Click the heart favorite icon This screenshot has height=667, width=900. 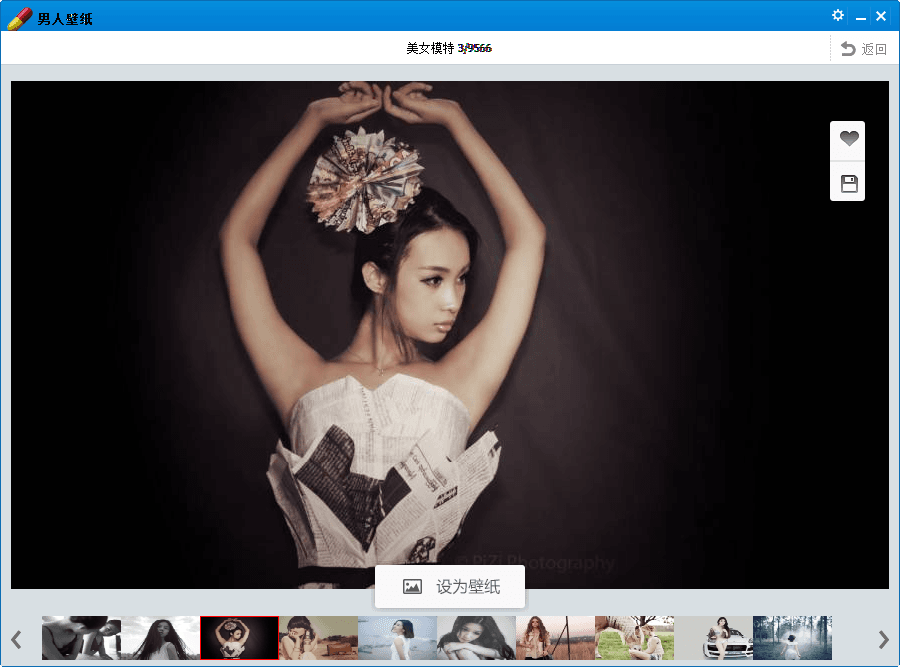coord(848,140)
